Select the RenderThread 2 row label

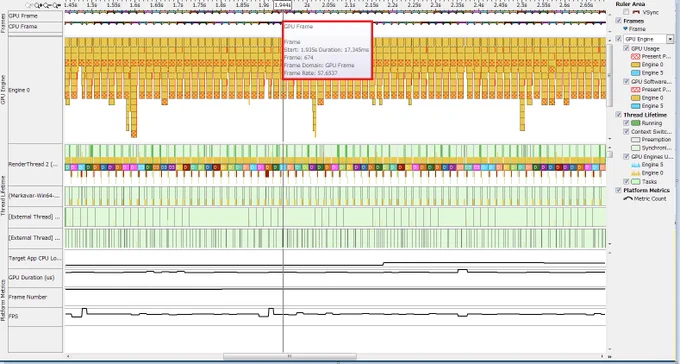(x=33, y=164)
